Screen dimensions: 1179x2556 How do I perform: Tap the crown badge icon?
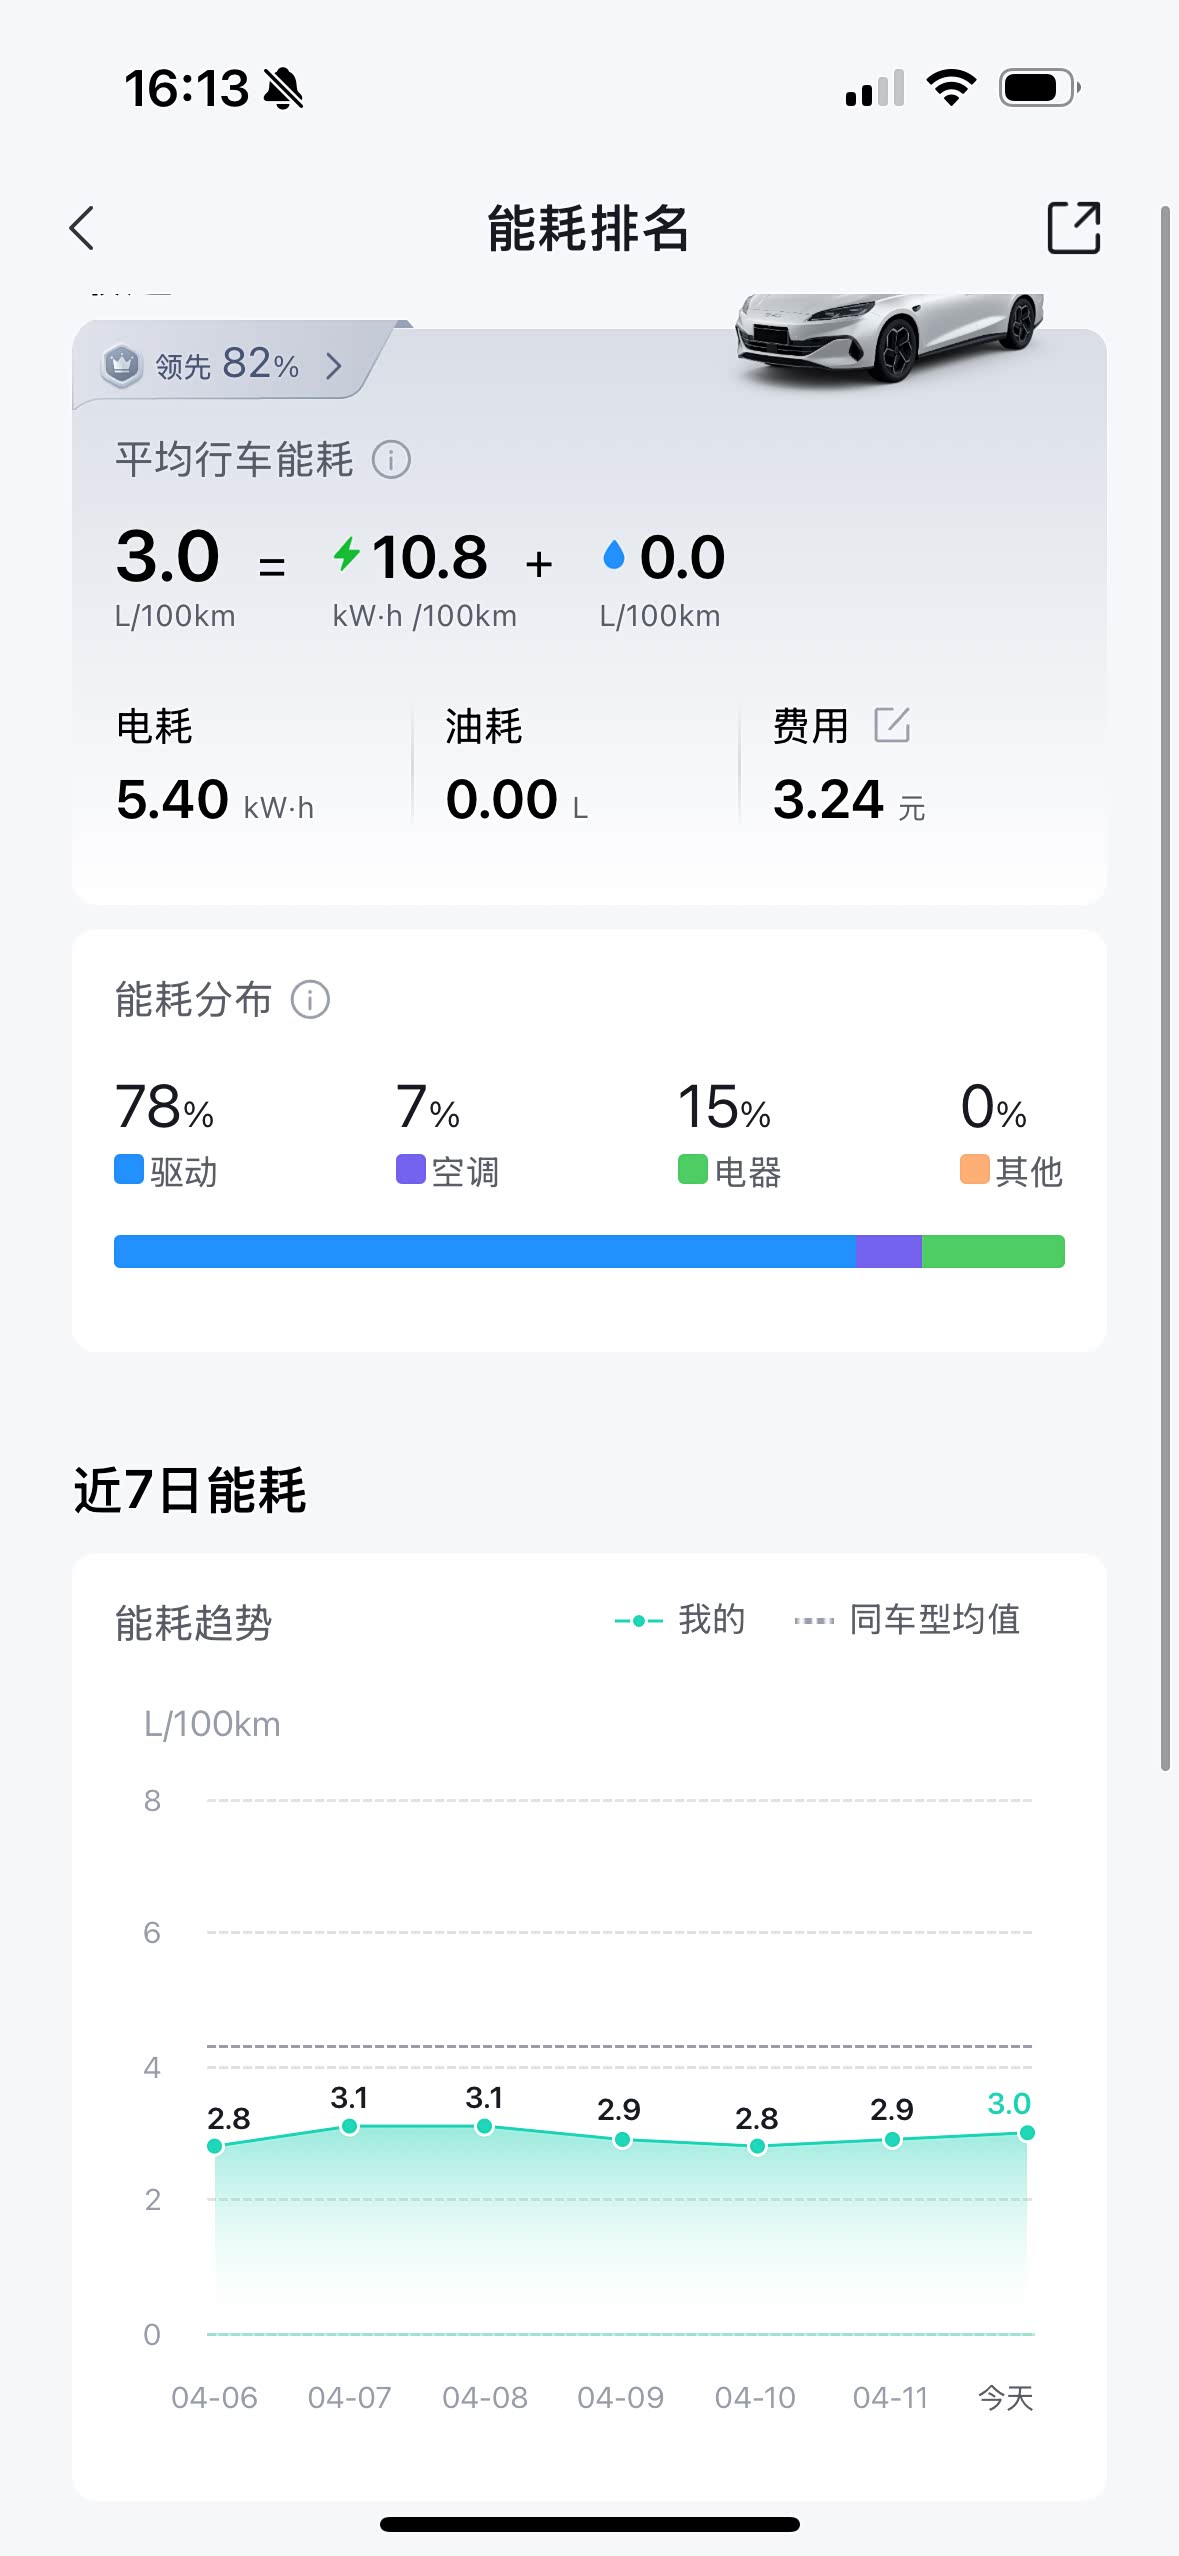pos(122,365)
